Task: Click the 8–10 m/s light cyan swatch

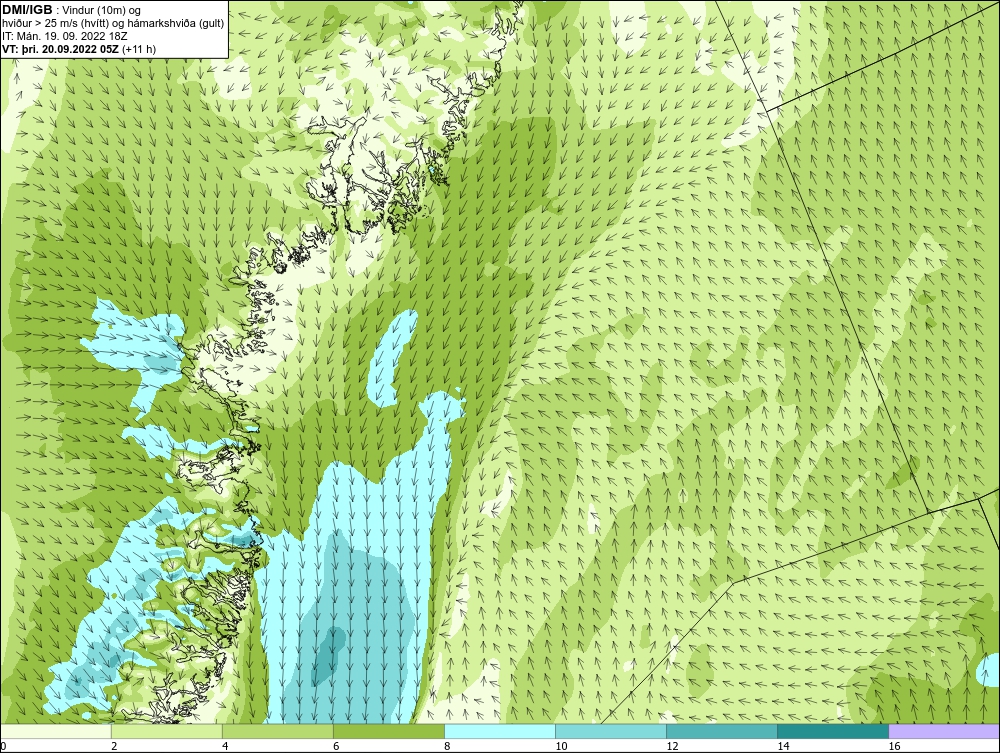Action: coord(500,731)
